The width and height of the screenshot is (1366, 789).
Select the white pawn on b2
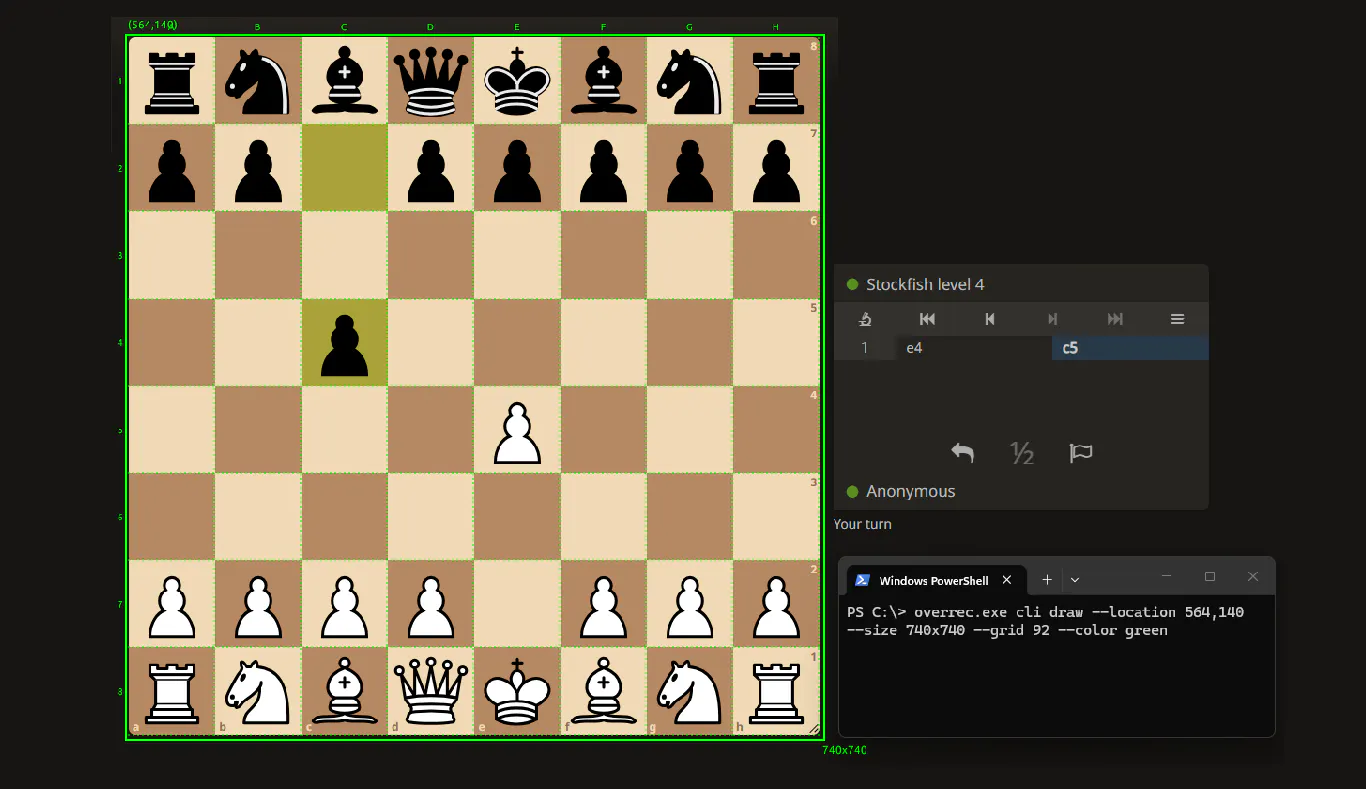click(258, 605)
